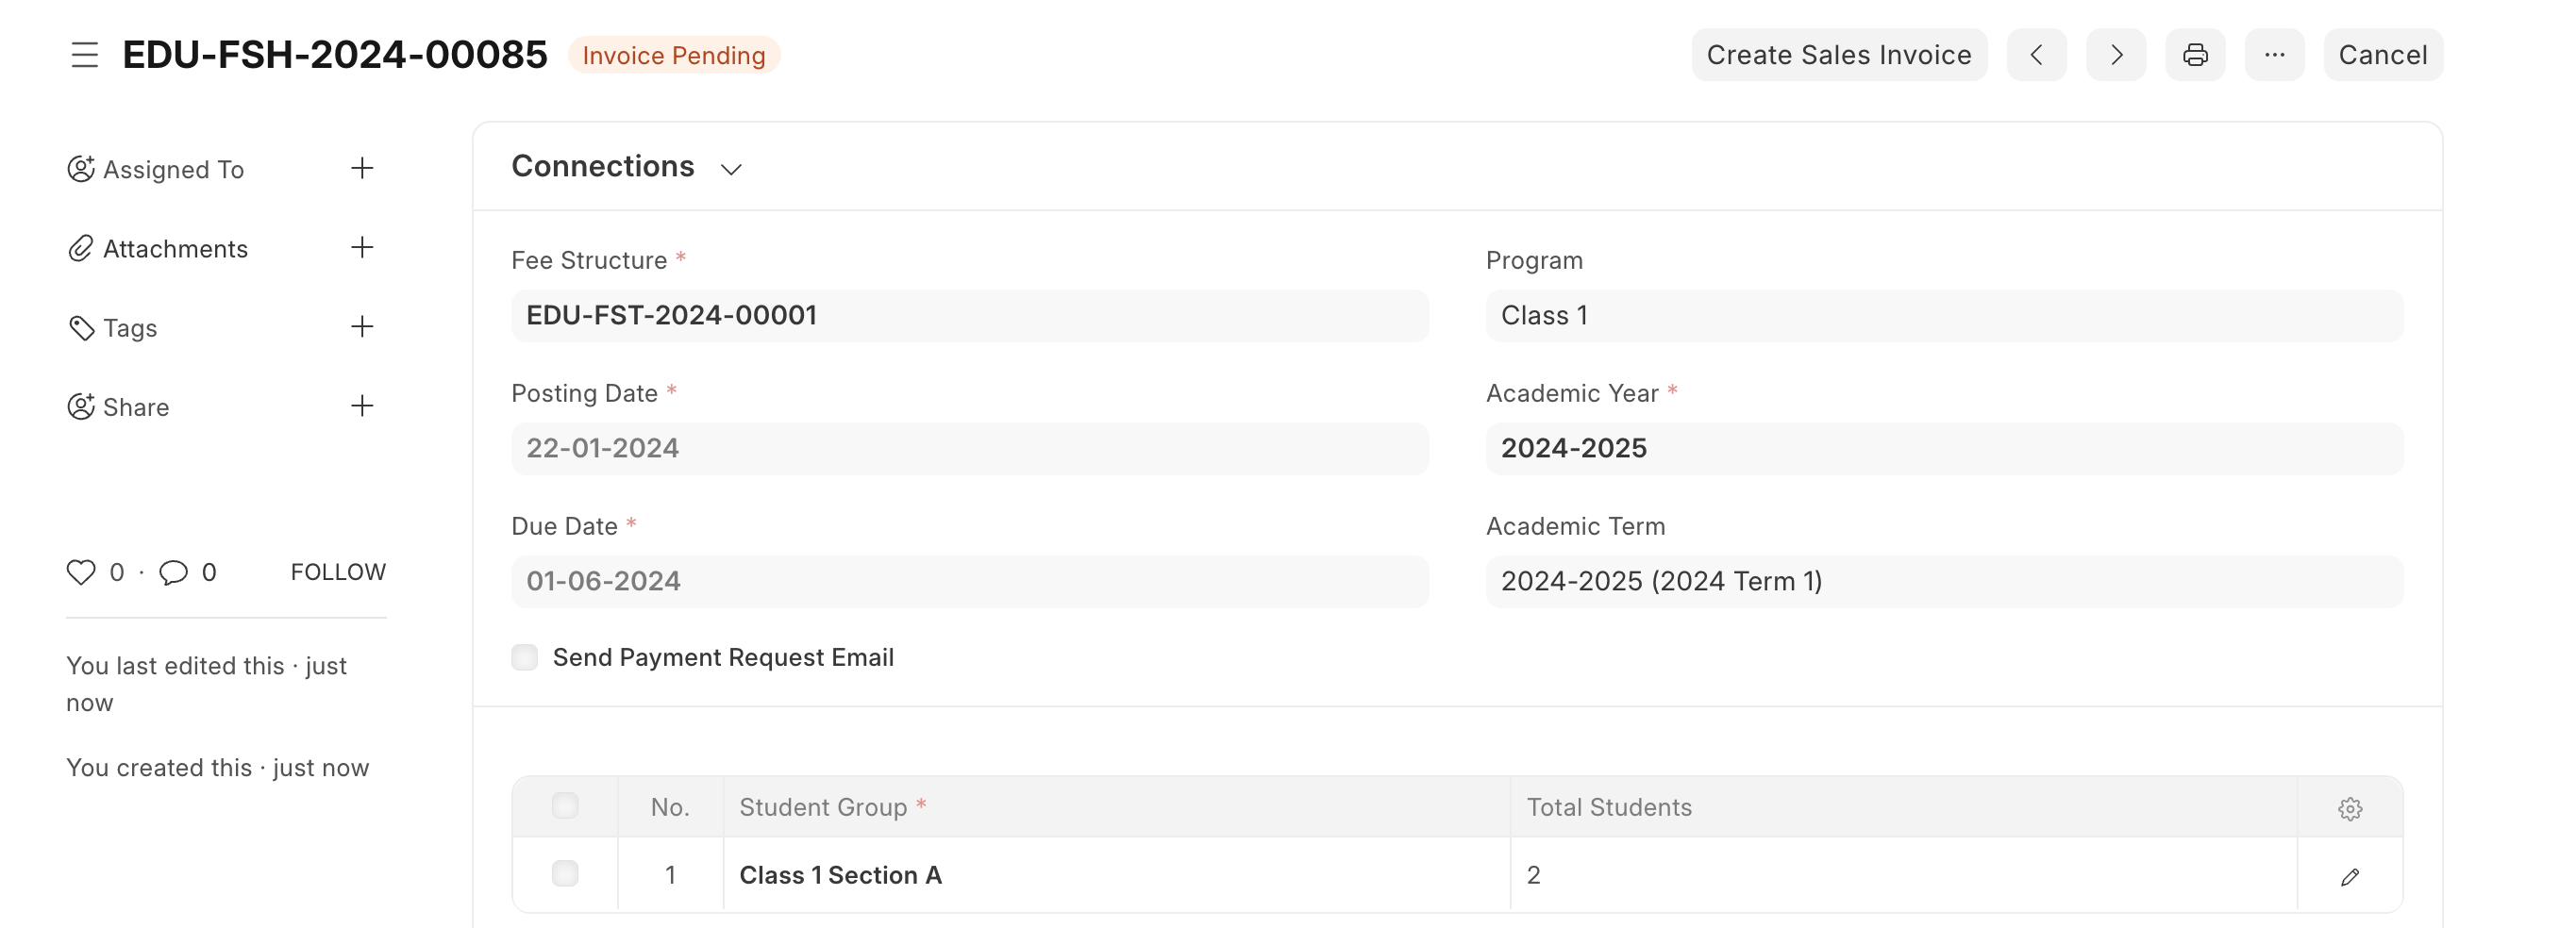The height and width of the screenshot is (928, 2576).
Task: Open the three-dots more actions menu
Action: click(2274, 55)
